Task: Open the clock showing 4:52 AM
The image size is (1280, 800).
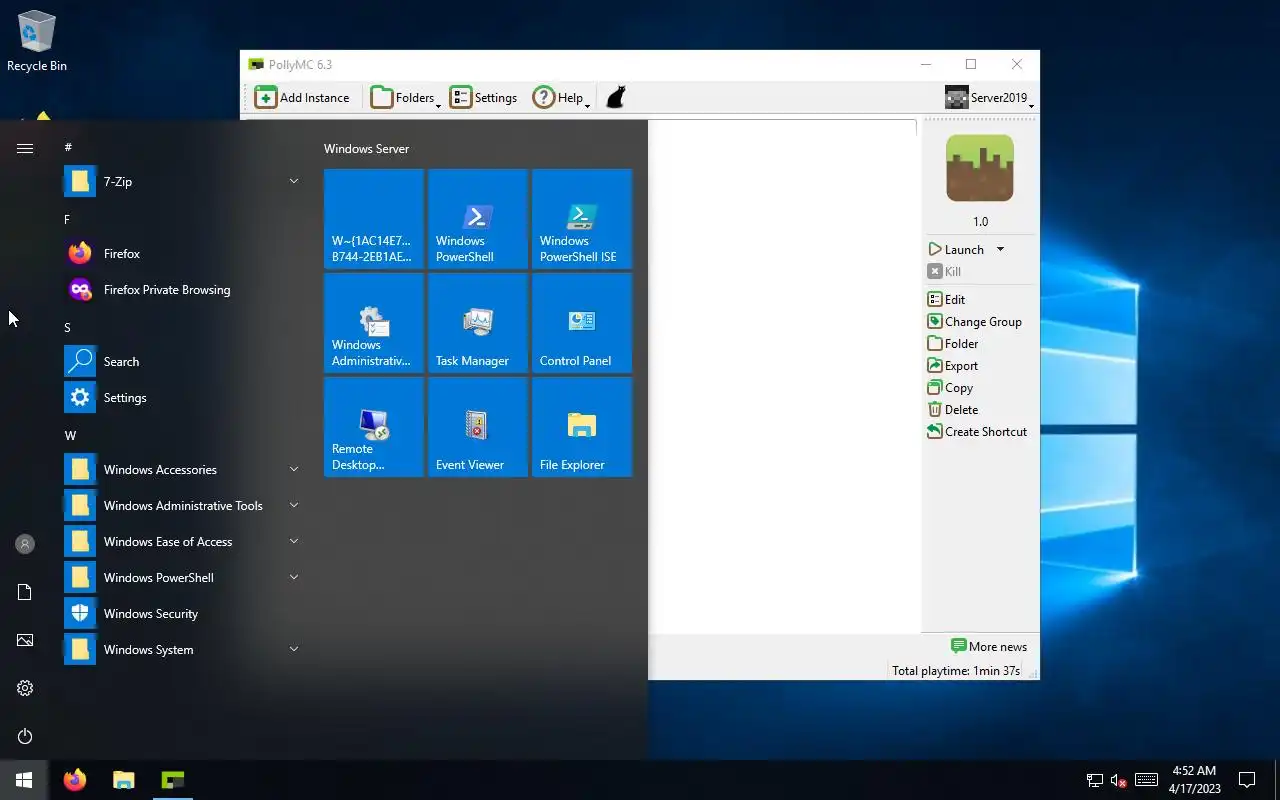Action: pyautogui.click(x=1194, y=780)
